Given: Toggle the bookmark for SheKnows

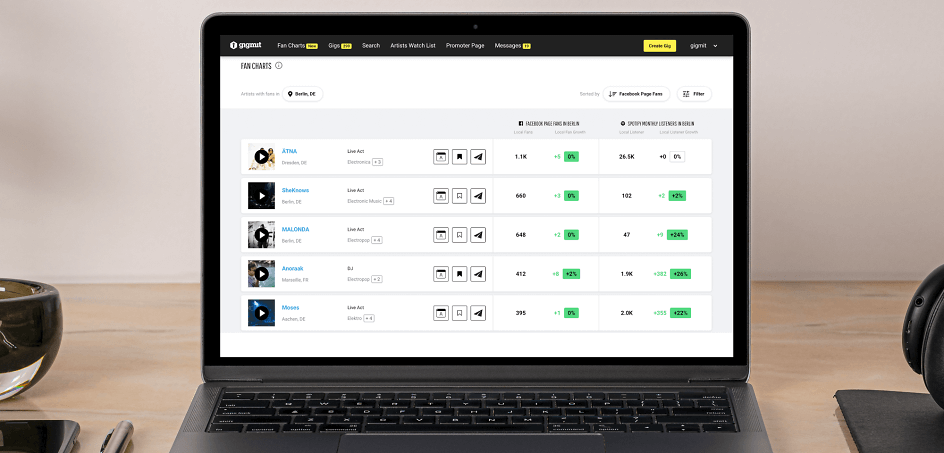Looking at the screenshot, I should coord(459,196).
